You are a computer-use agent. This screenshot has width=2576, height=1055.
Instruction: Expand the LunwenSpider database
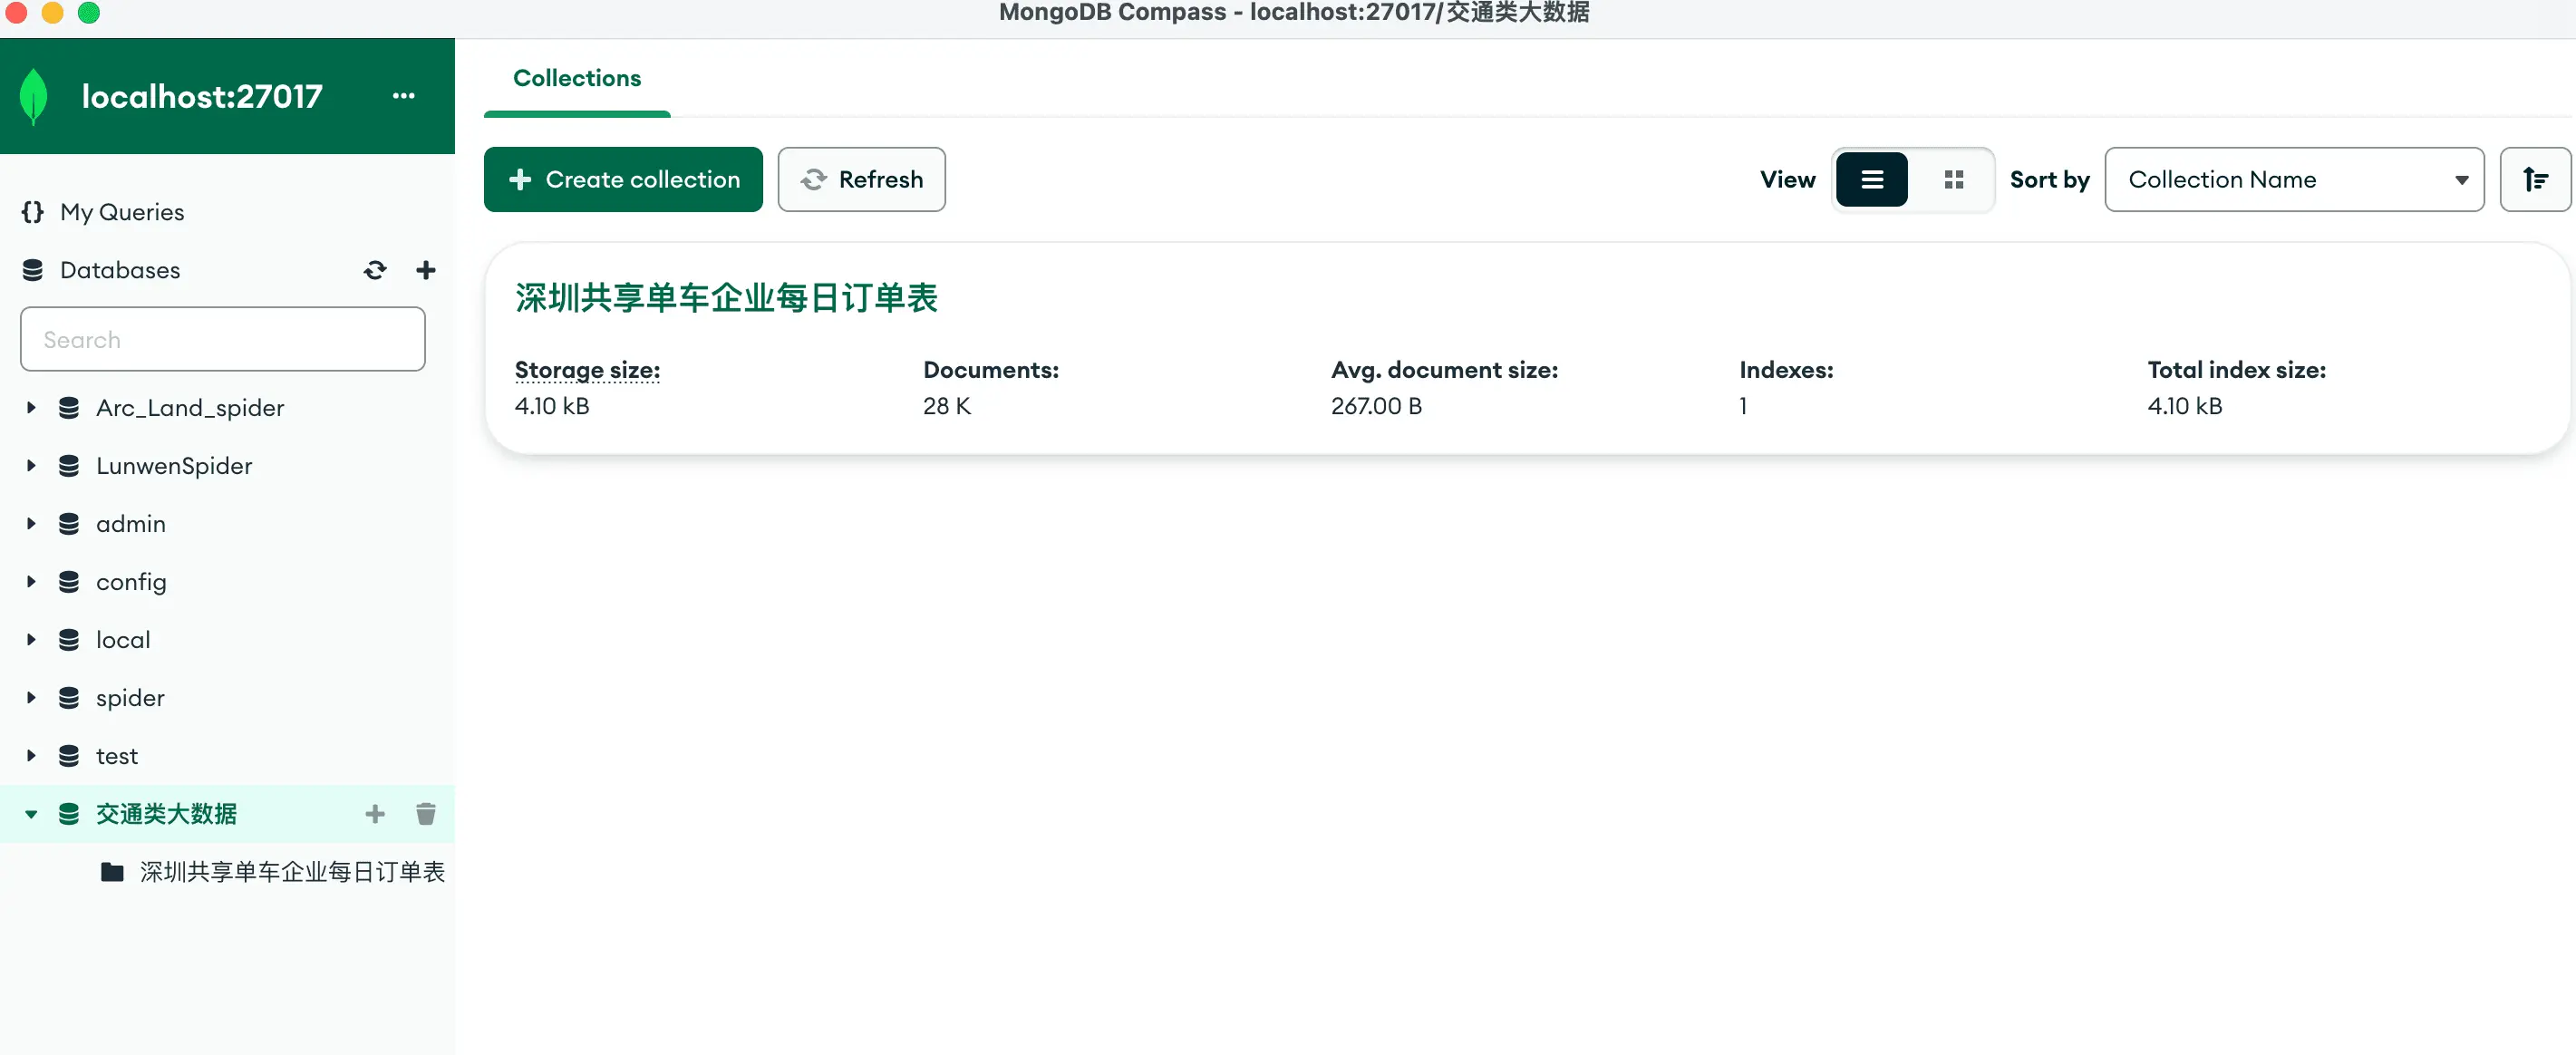31,465
